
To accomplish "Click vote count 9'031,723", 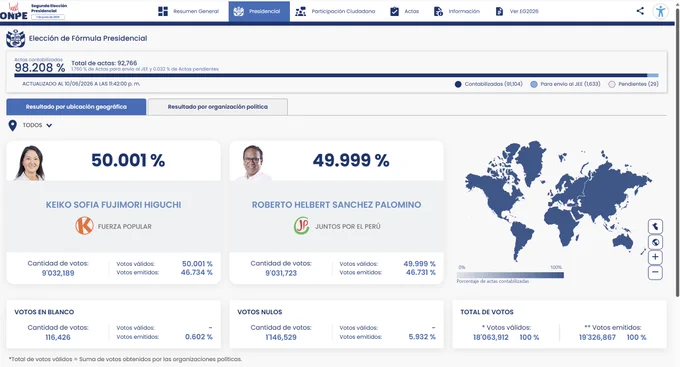I will 281,273.
